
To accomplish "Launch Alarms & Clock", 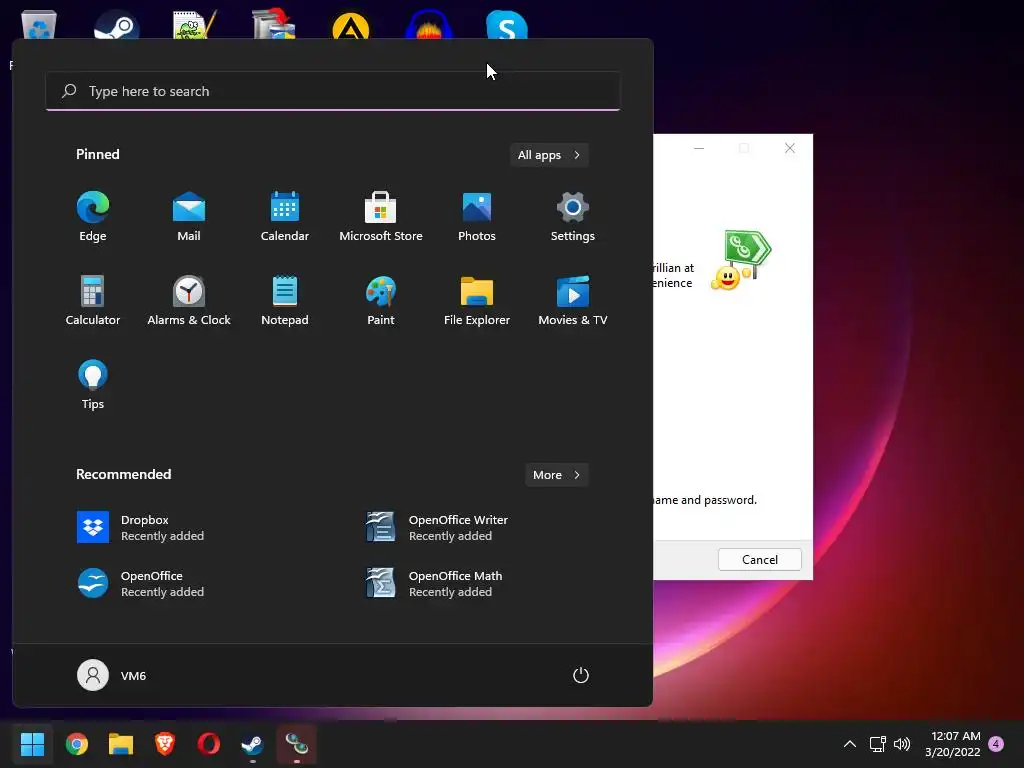I will pos(189,301).
